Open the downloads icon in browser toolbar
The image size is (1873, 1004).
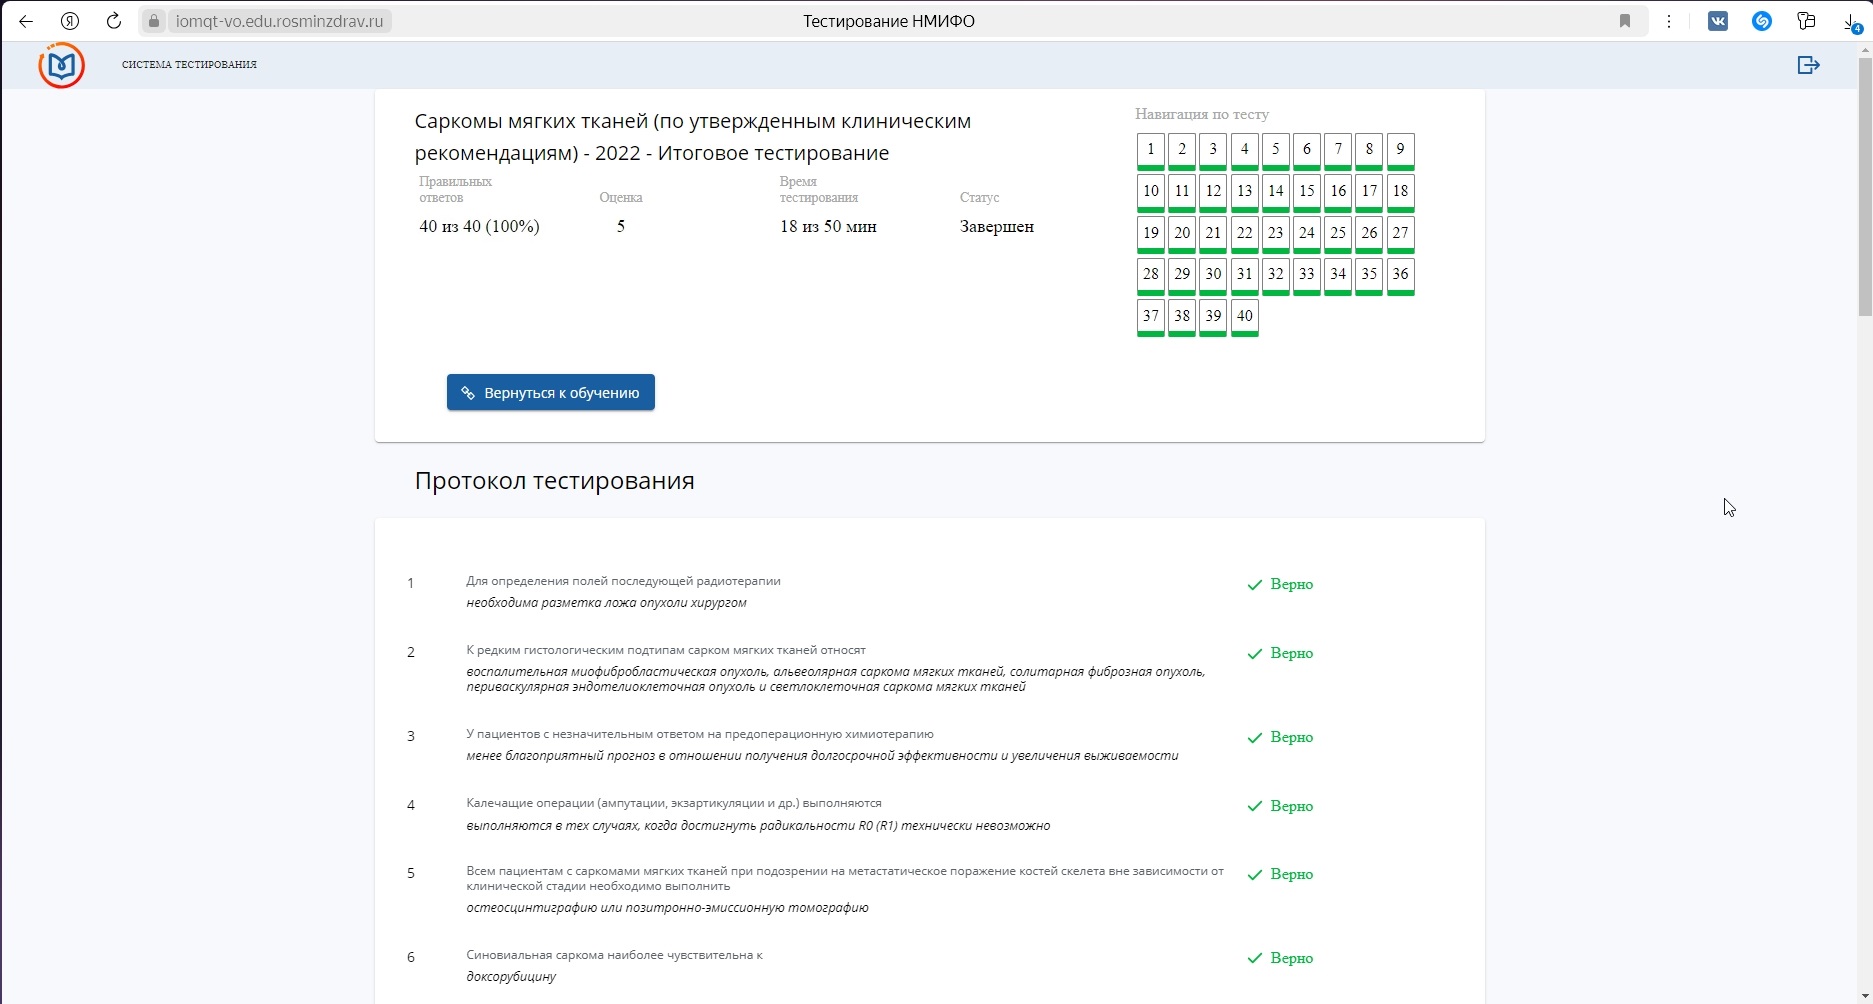pos(1852,22)
